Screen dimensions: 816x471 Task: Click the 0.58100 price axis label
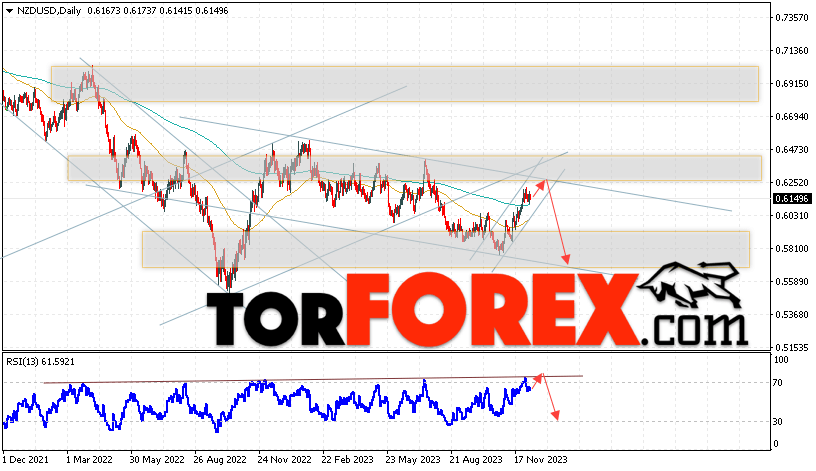point(792,248)
